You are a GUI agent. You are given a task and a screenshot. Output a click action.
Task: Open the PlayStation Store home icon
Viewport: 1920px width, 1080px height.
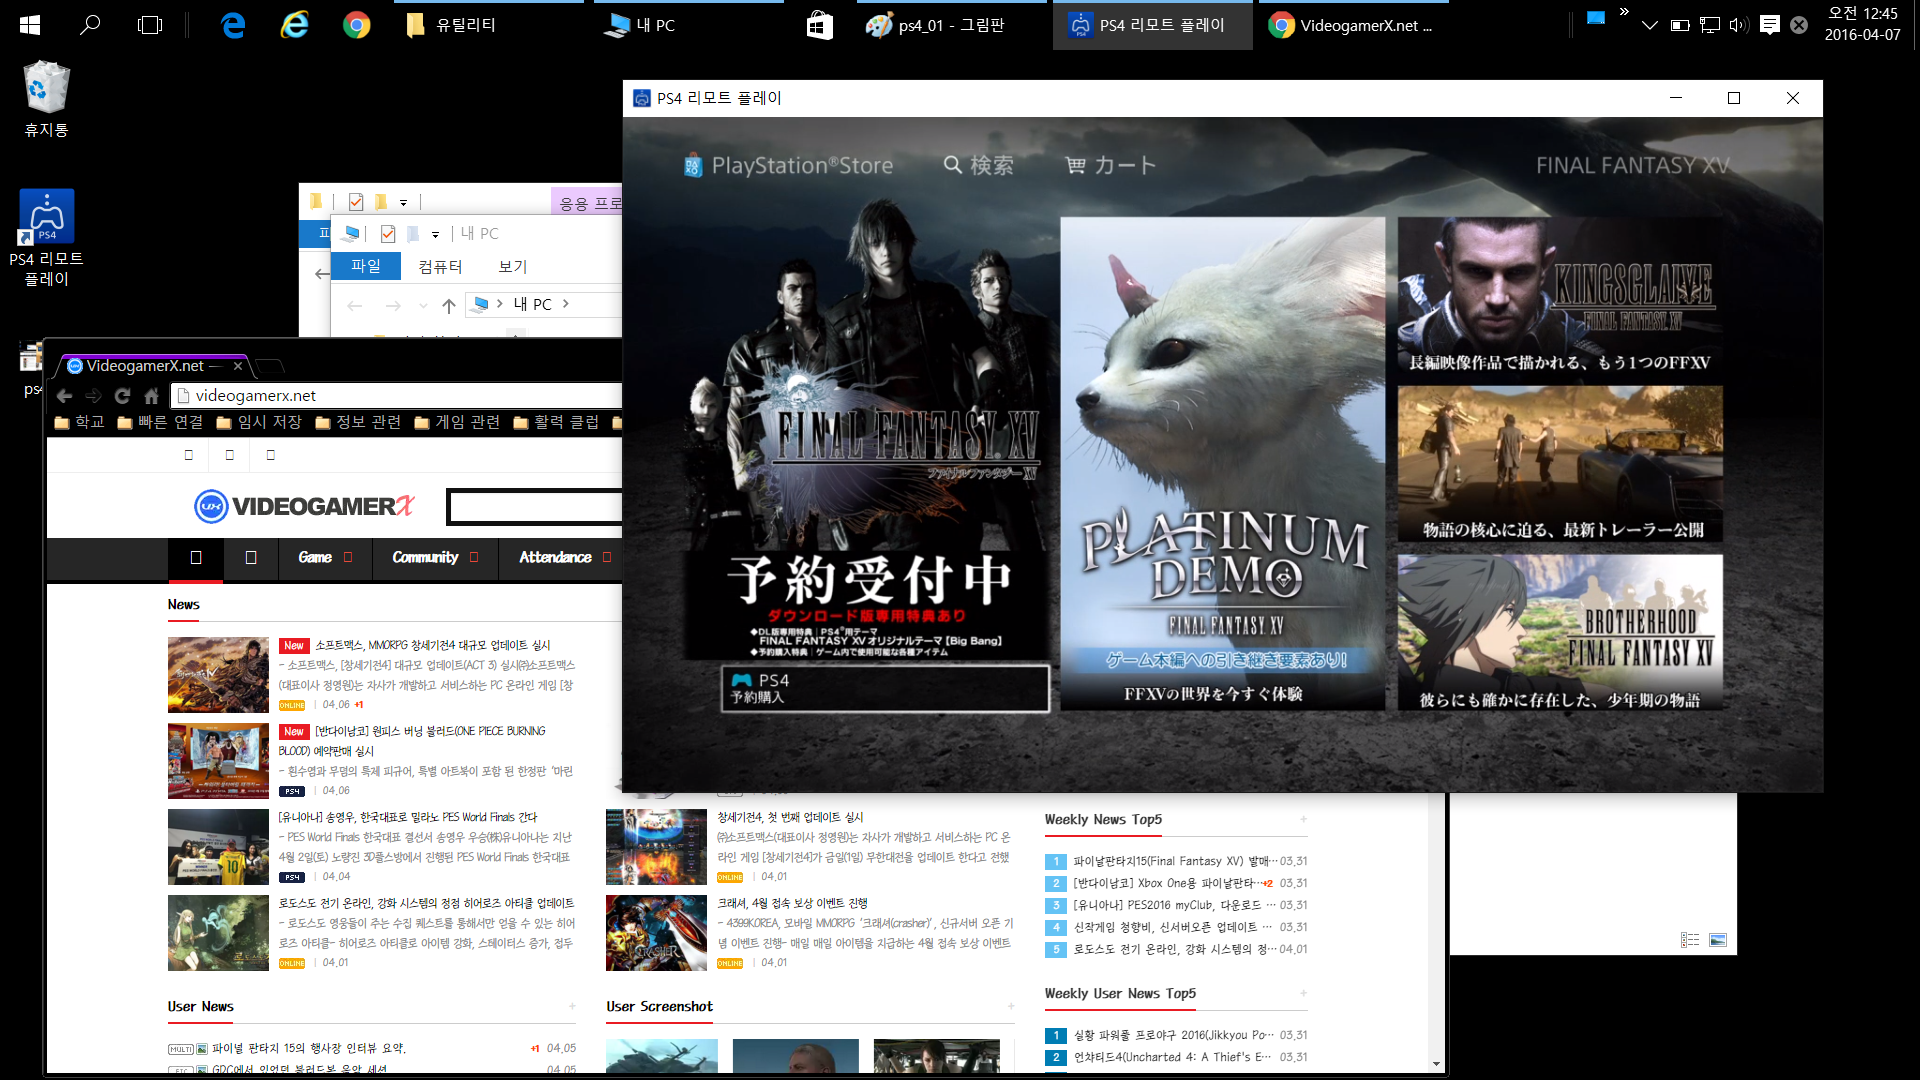(x=693, y=166)
